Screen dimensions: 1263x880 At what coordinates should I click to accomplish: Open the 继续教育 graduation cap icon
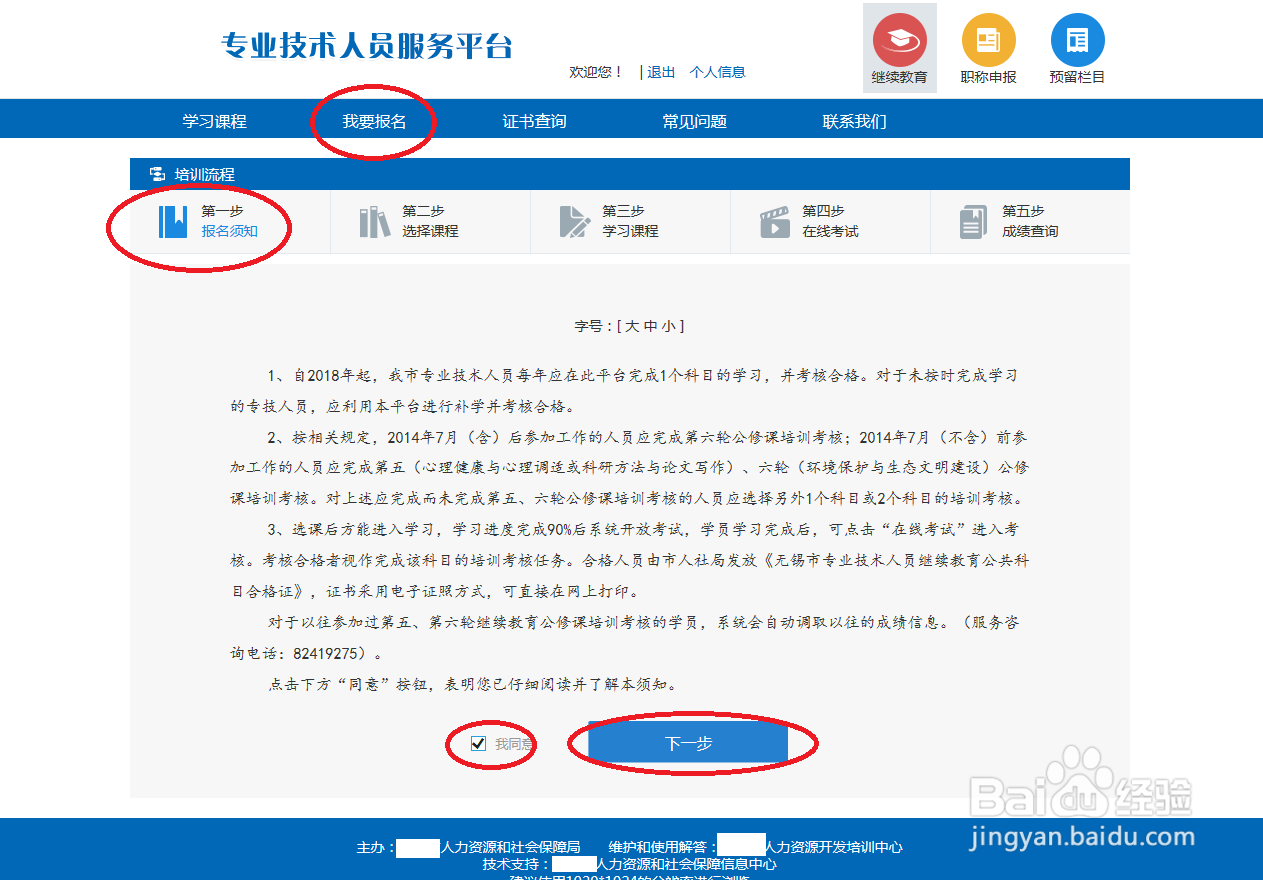(x=899, y=40)
